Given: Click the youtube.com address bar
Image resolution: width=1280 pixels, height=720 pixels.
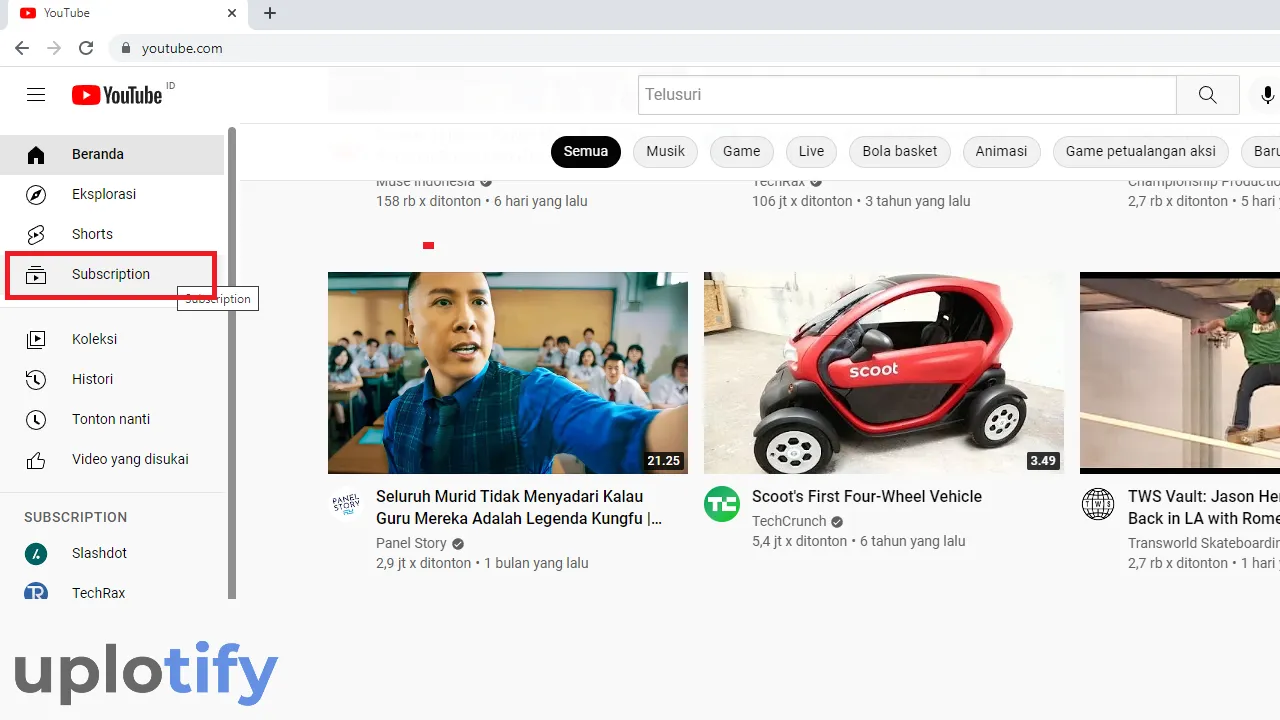Looking at the screenshot, I should 695,48.
